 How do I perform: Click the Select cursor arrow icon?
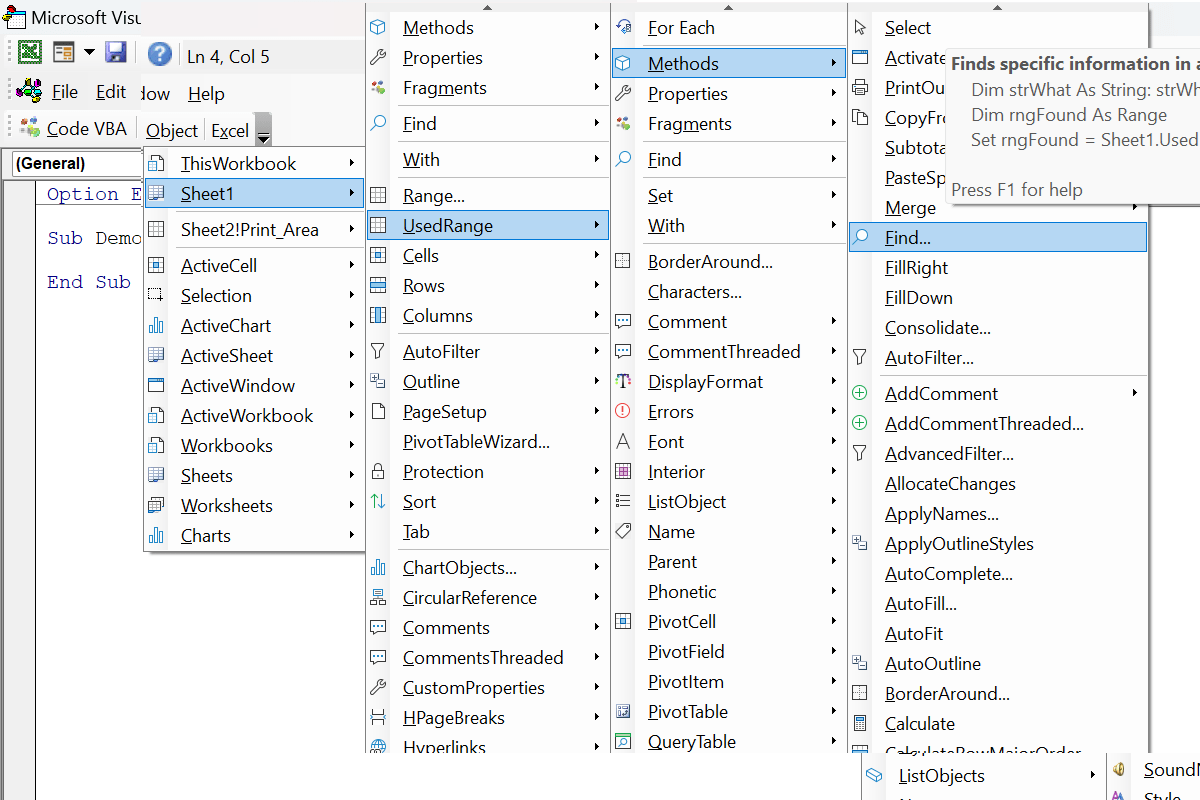(860, 27)
